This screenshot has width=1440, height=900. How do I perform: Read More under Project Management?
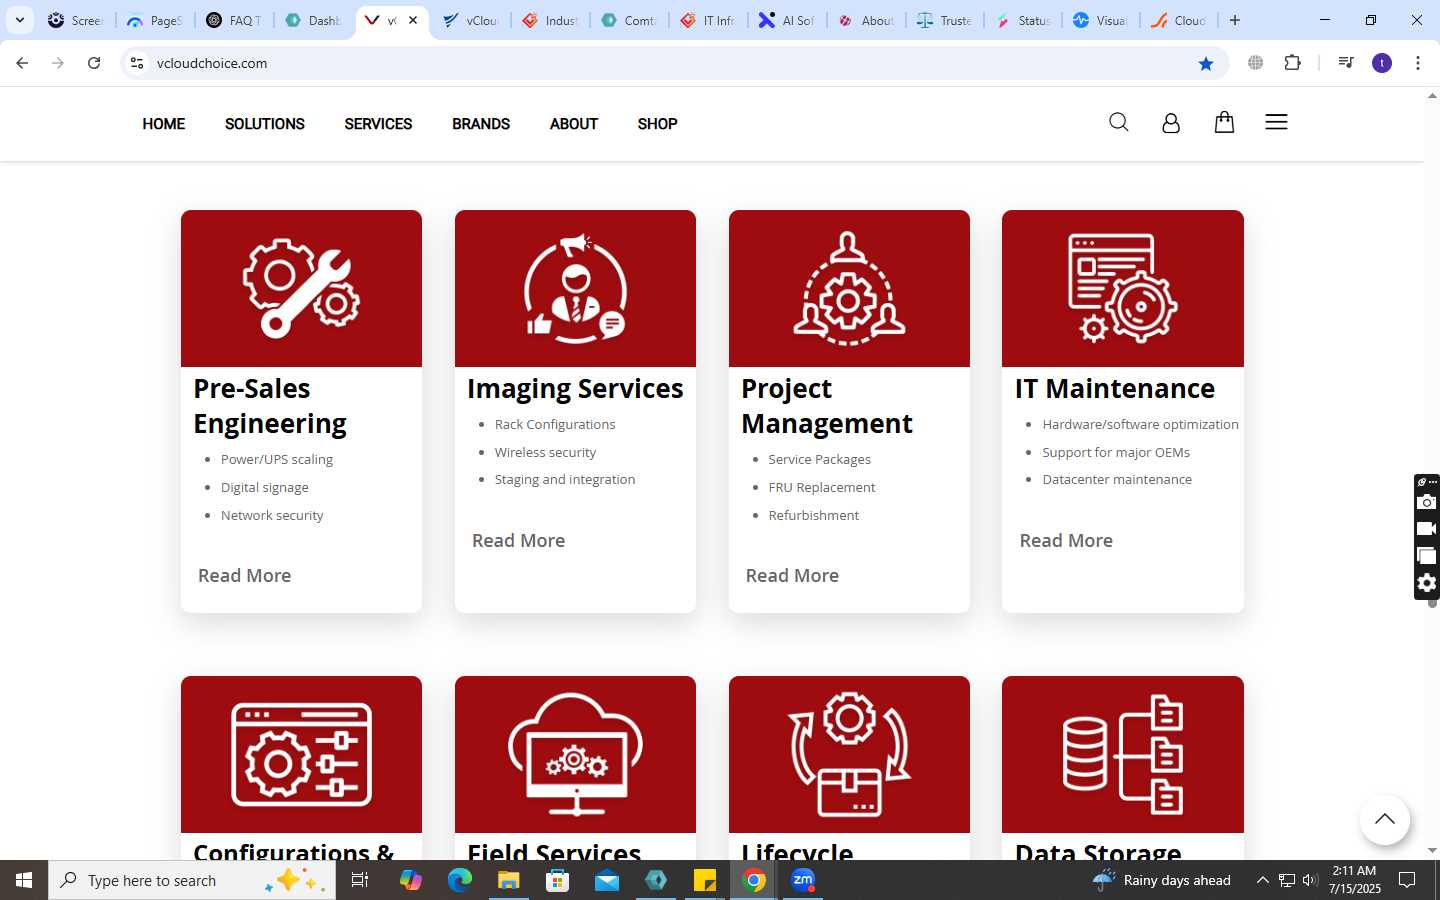(x=792, y=575)
